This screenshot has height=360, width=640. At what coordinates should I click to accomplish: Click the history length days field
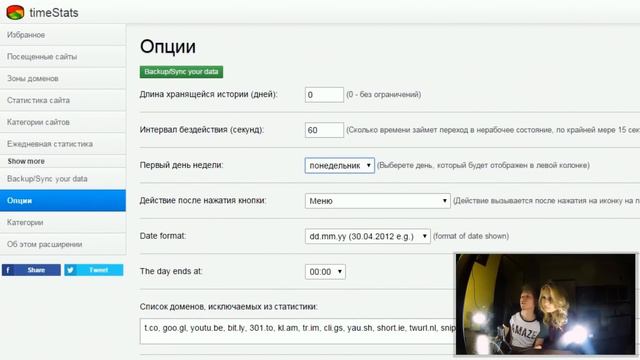(324, 95)
